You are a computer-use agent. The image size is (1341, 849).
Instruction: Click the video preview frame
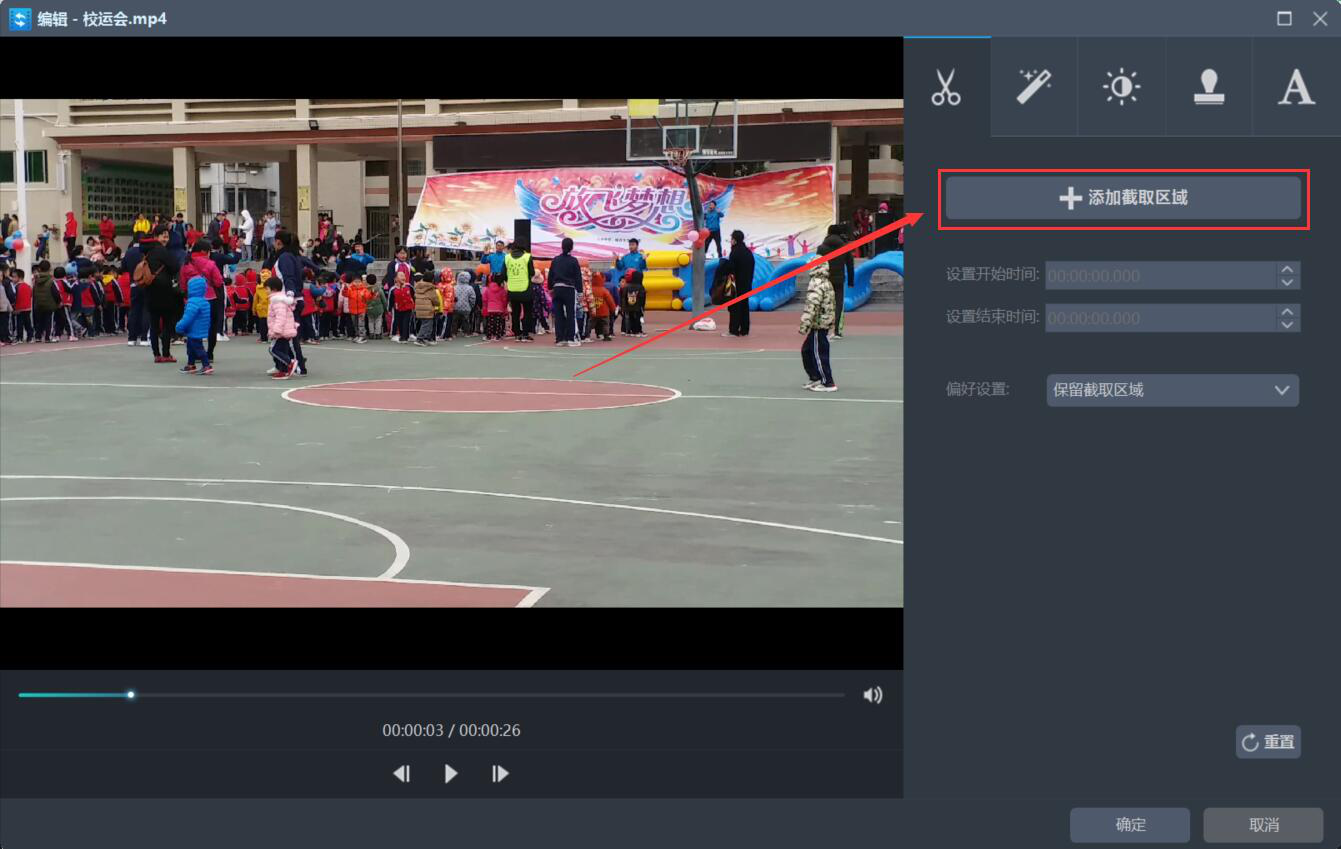tap(451, 353)
